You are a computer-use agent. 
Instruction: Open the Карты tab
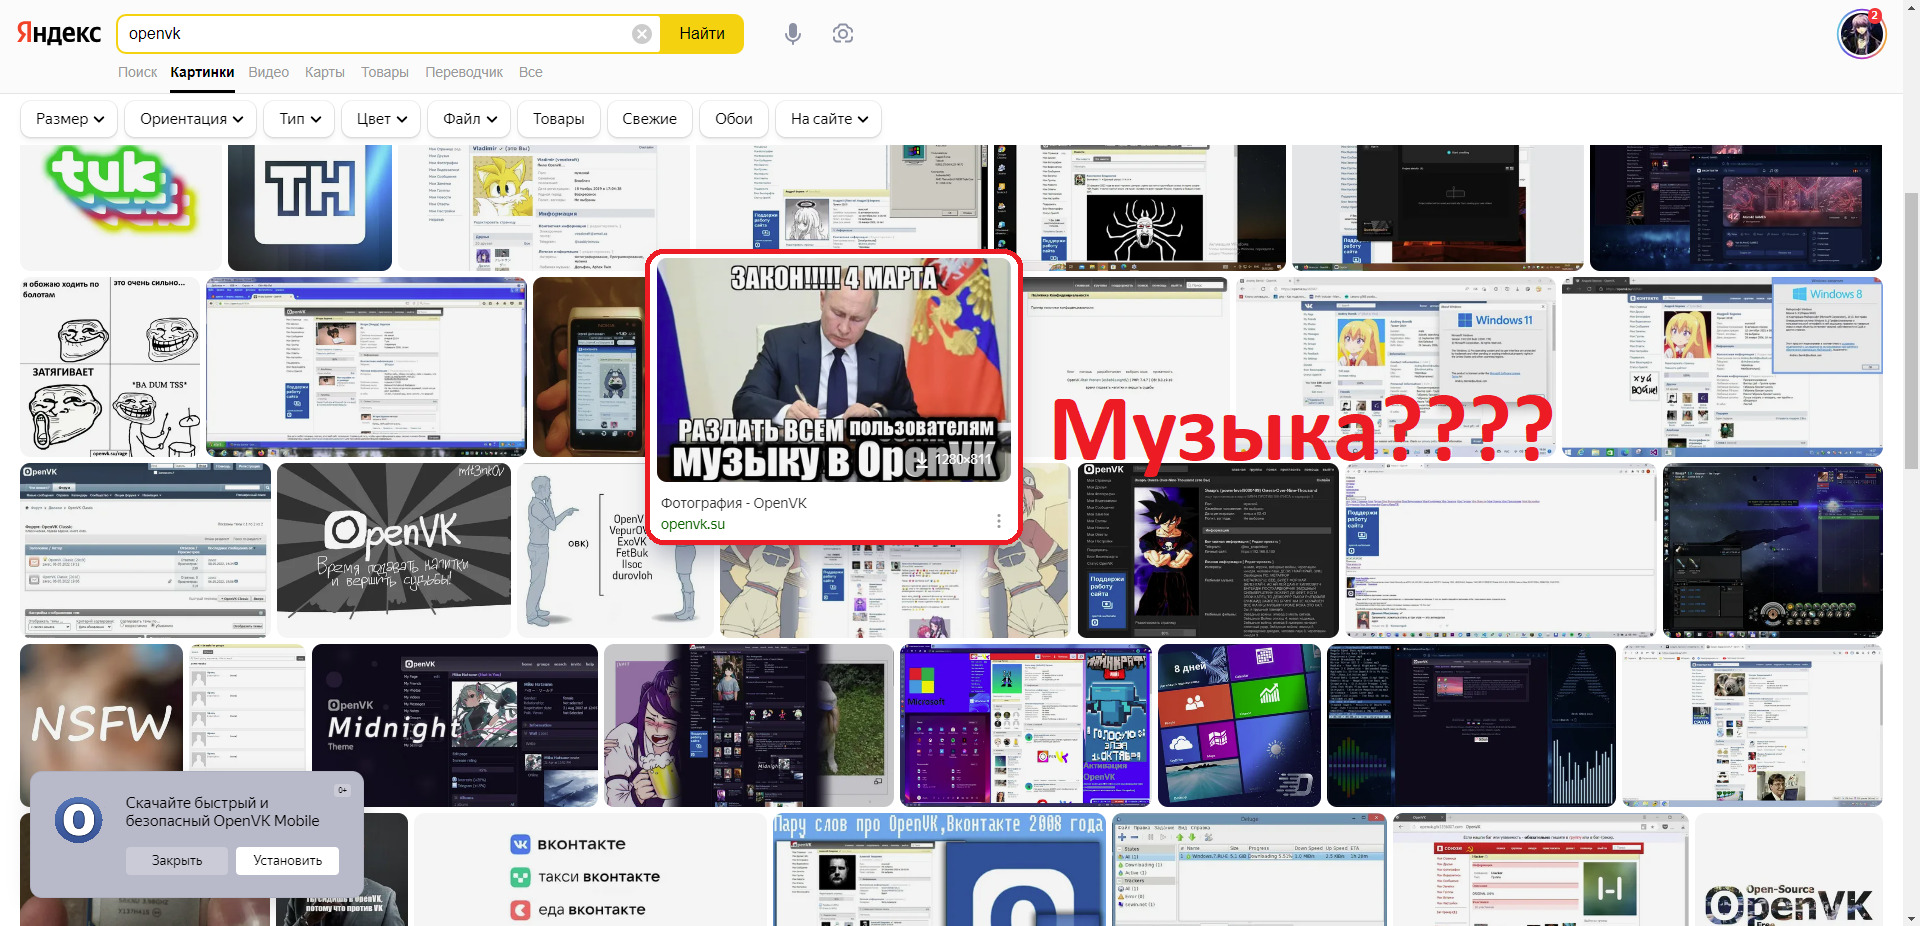(325, 72)
